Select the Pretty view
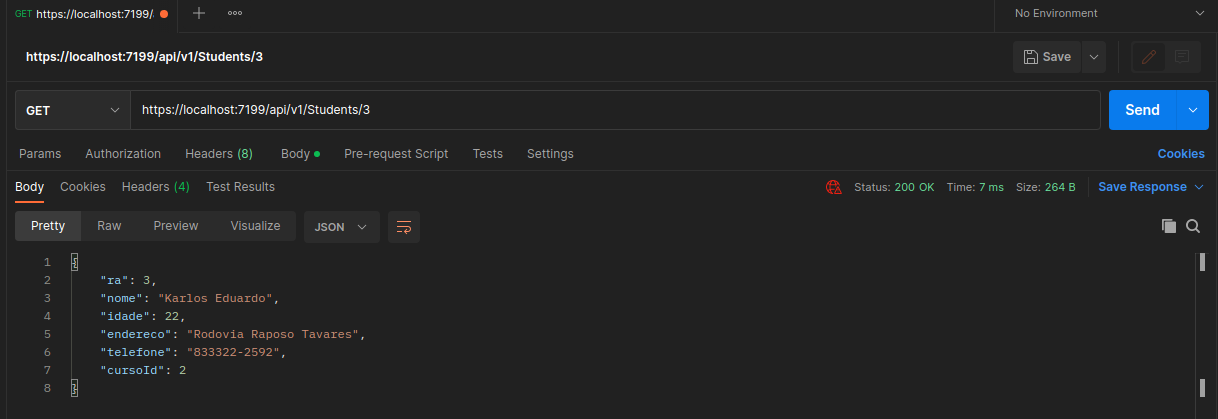The height and width of the screenshot is (419, 1218). 48,226
